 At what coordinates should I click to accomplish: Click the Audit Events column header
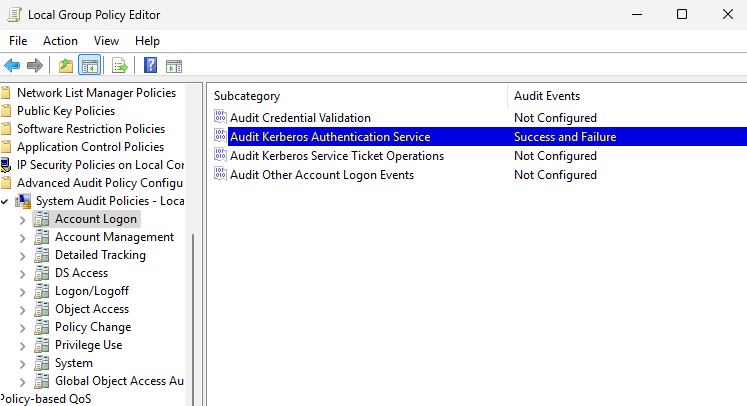point(546,96)
